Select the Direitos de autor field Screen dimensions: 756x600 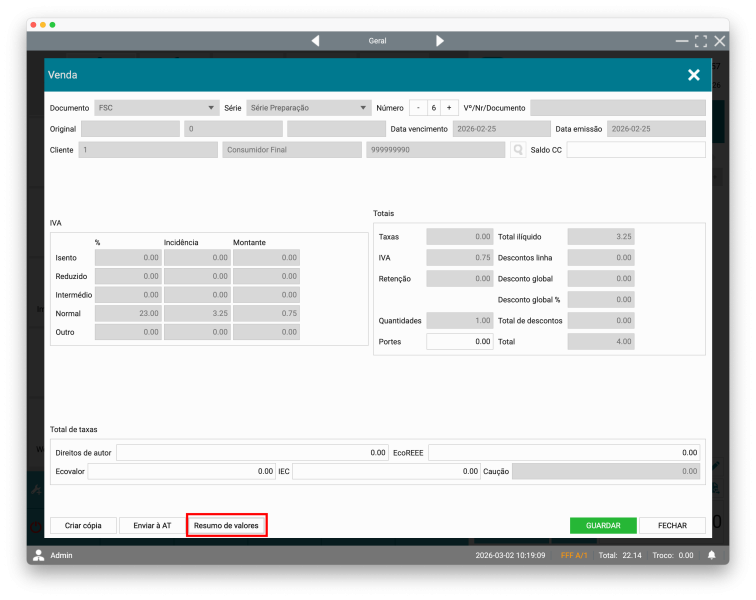tap(252, 453)
